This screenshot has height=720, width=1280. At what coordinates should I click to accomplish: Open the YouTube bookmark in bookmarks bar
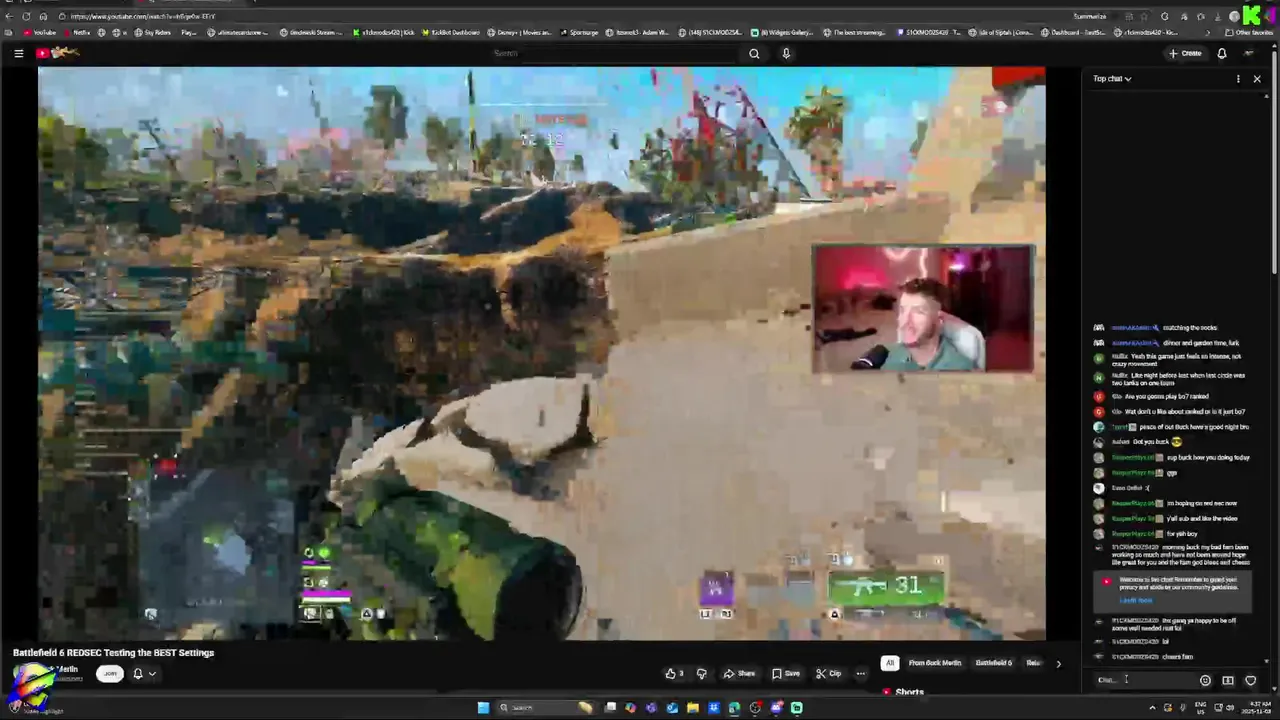click(x=39, y=32)
